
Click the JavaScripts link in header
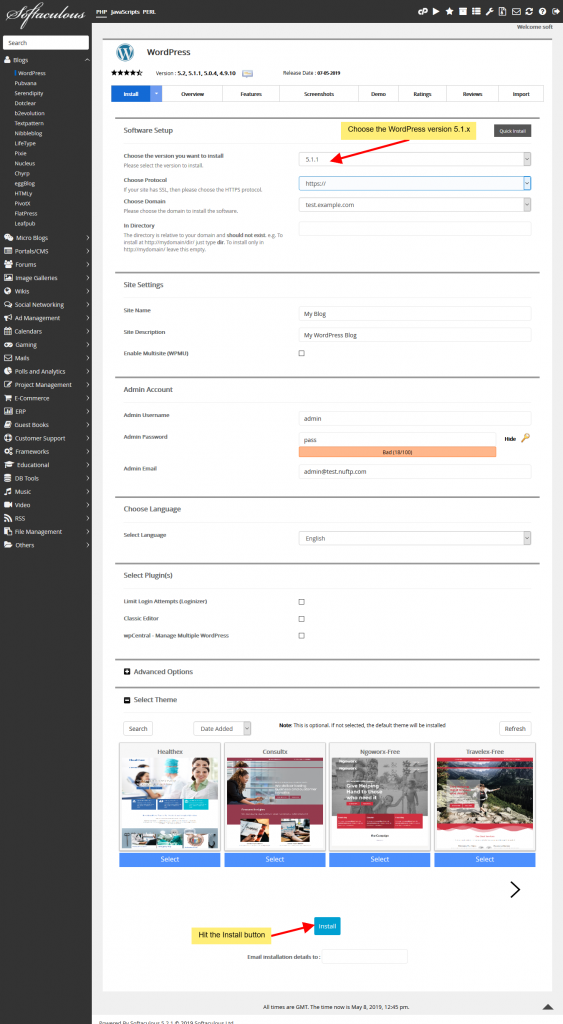(x=125, y=12)
